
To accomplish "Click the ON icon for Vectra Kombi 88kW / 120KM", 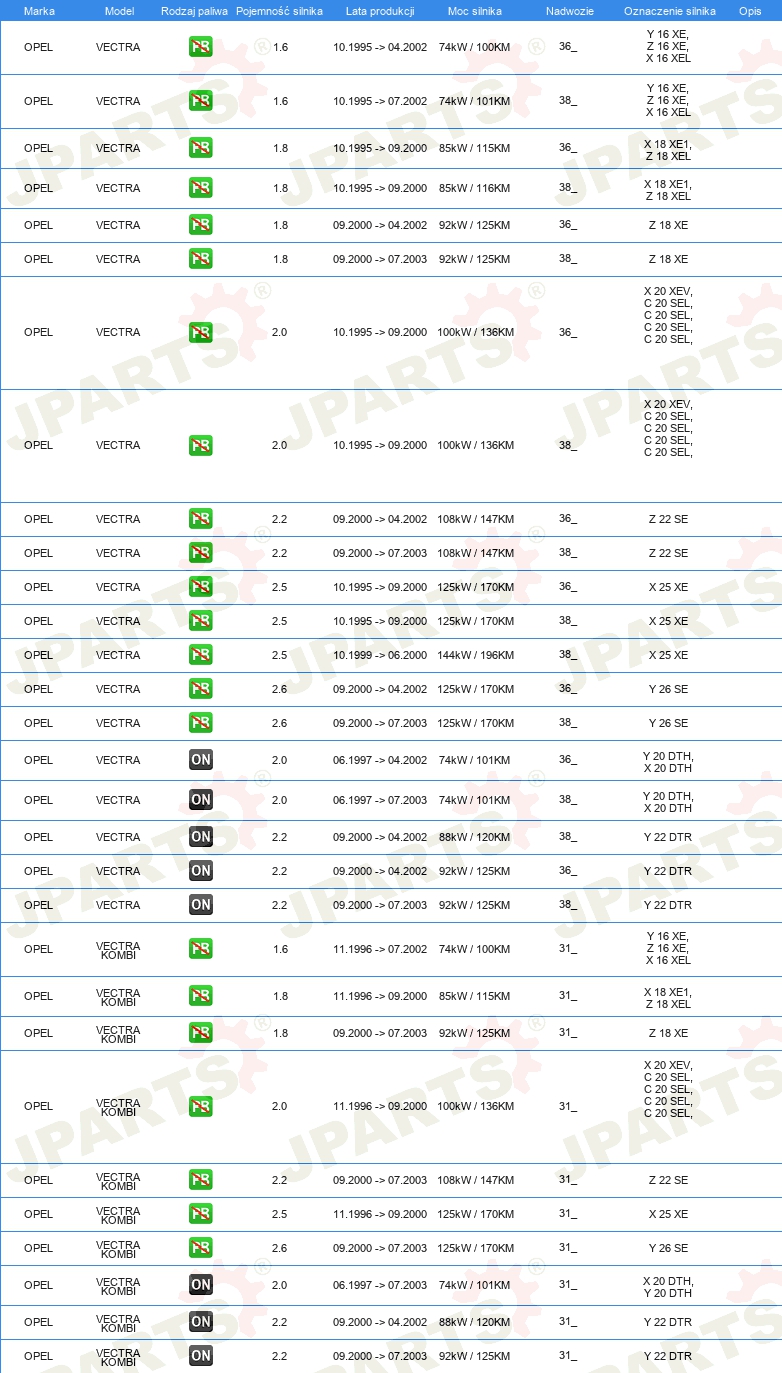I will (201, 1321).
